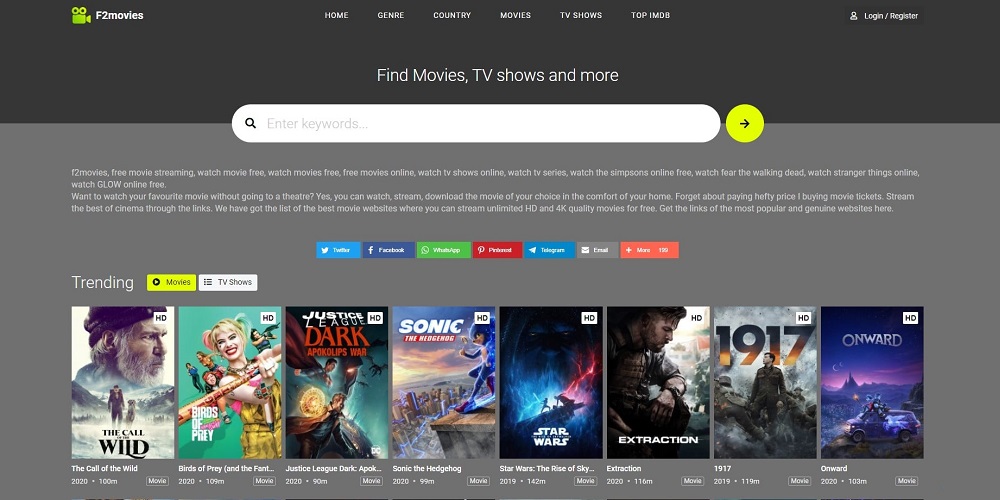The image size is (1000, 500).
Task: Share via the Email button
Action: pos(598,250)
